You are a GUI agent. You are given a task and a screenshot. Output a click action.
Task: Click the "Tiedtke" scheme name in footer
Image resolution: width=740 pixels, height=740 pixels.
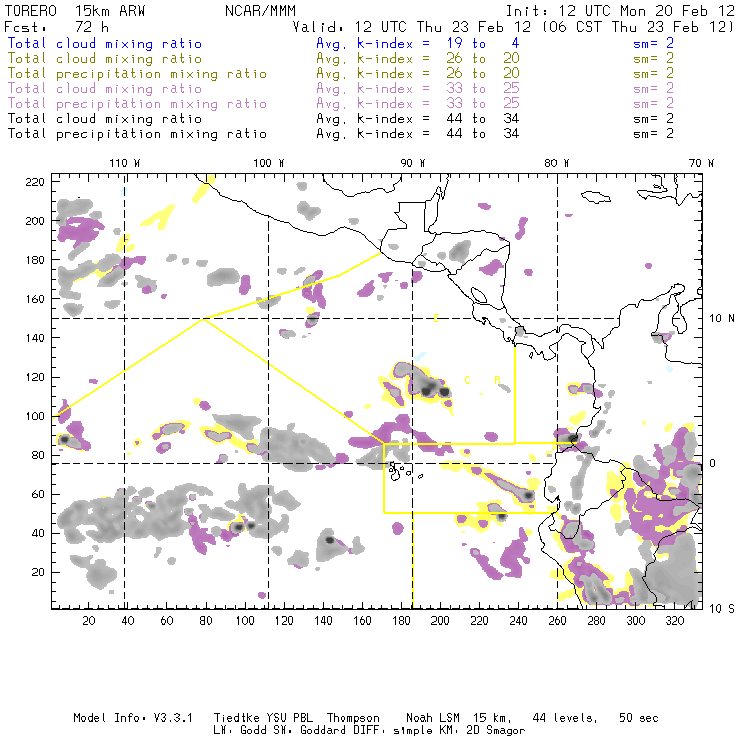(236, 718)
